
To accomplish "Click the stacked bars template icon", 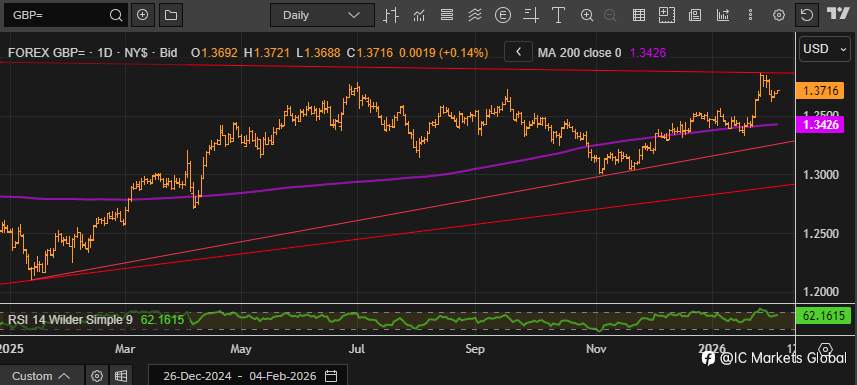I will tap(447, 15).
